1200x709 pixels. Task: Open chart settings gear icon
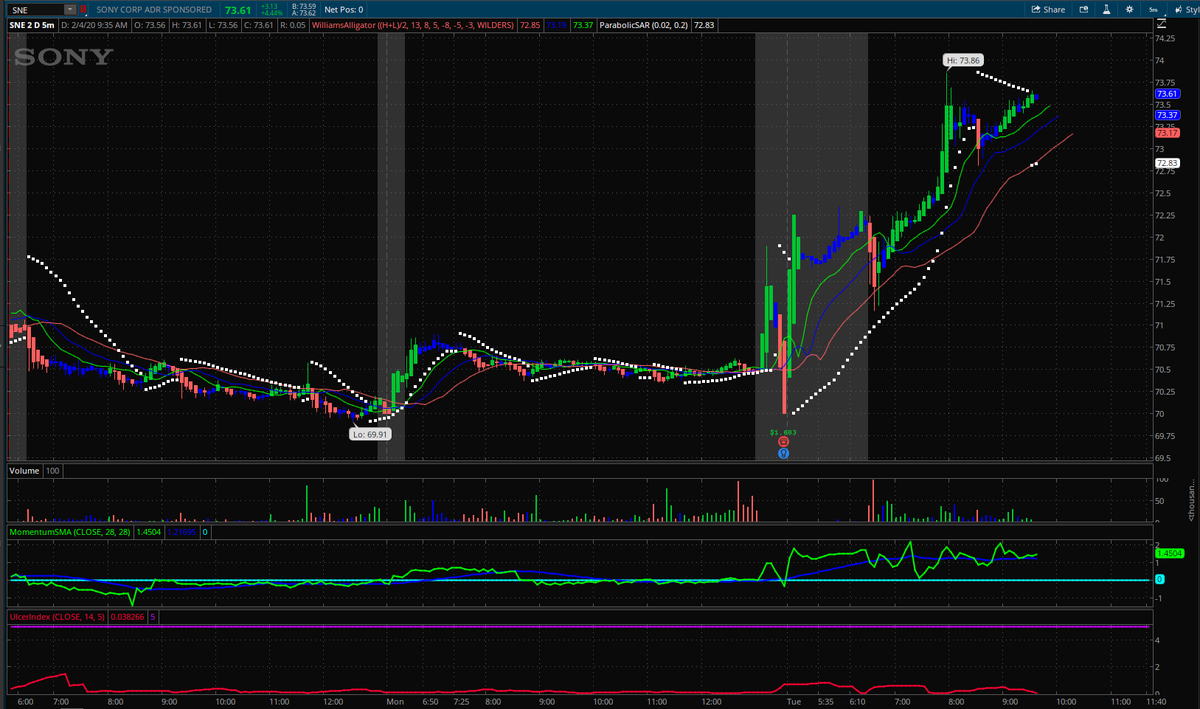tap(1129, 9)
